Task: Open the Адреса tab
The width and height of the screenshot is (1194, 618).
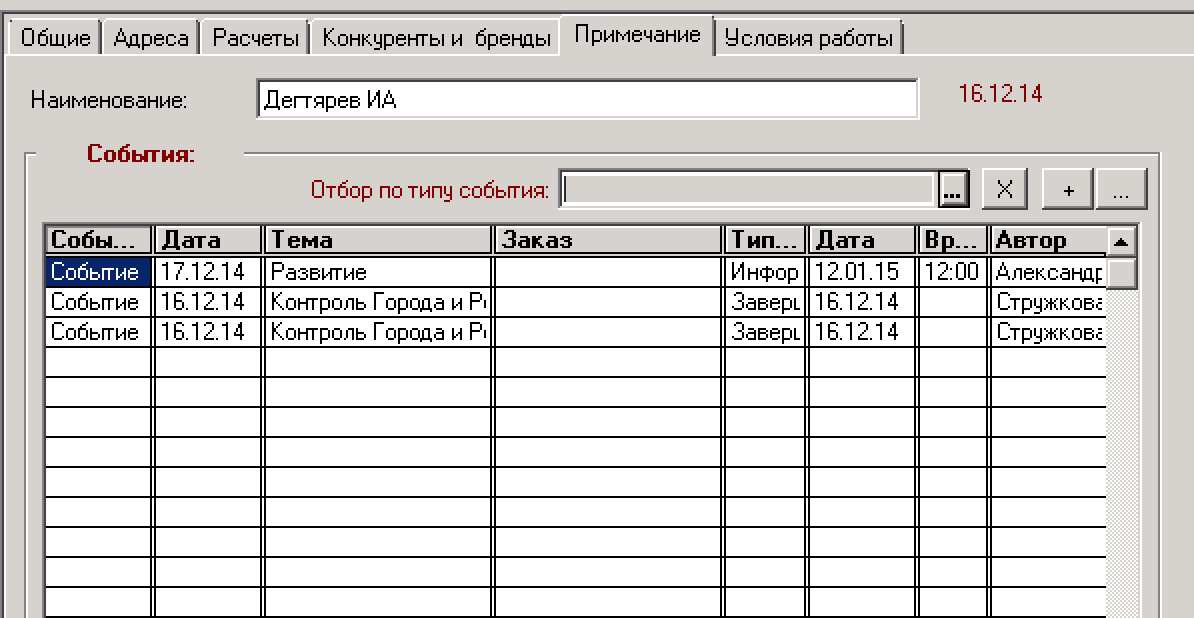Action: [x=151, y=38]
